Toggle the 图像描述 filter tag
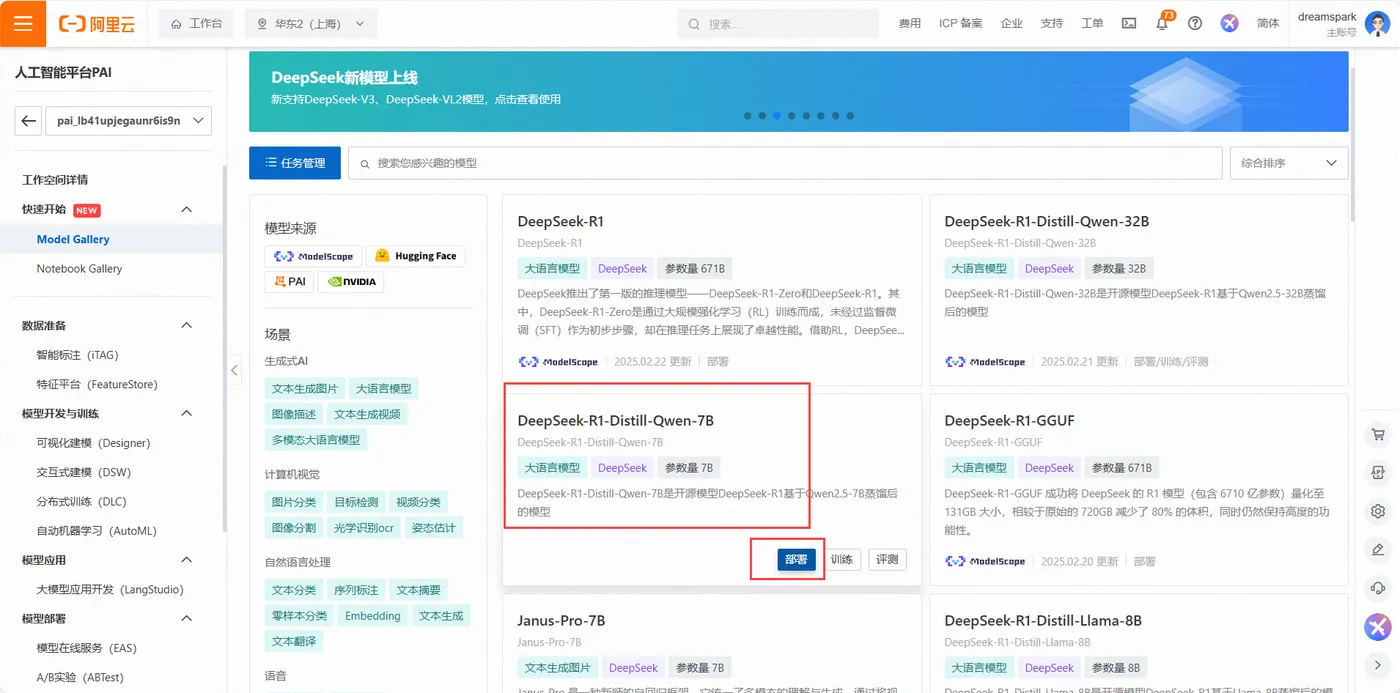Image resolution: width=1400 pixels, height=693 pixels. coord(294,414)
